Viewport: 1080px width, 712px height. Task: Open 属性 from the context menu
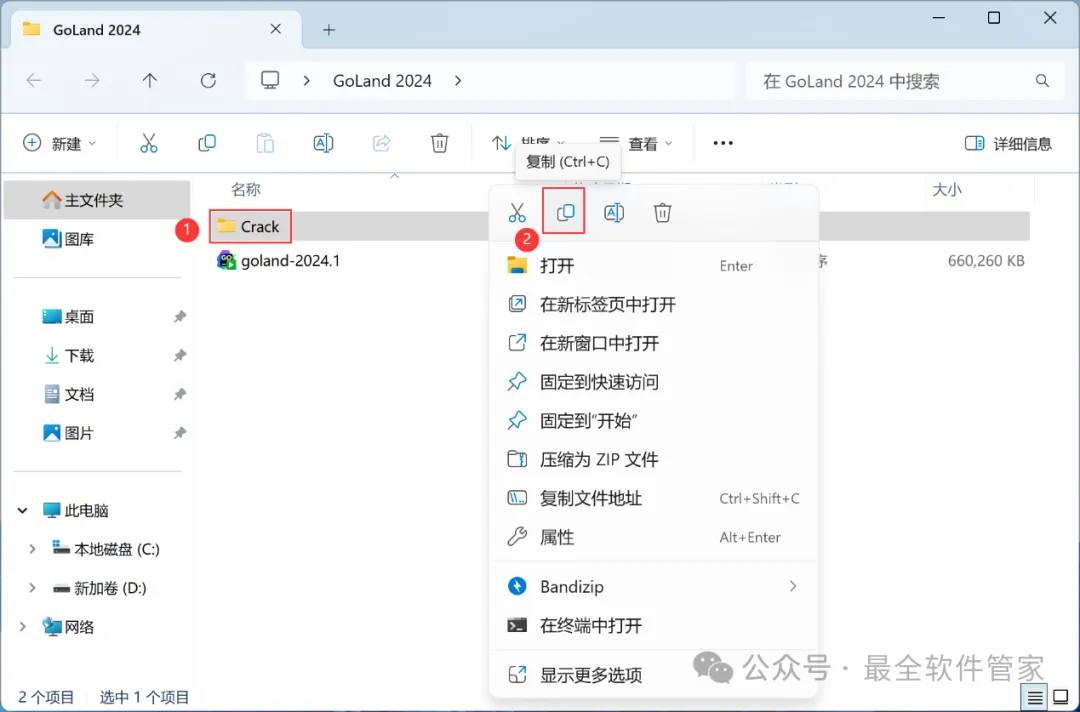point(653,537)
